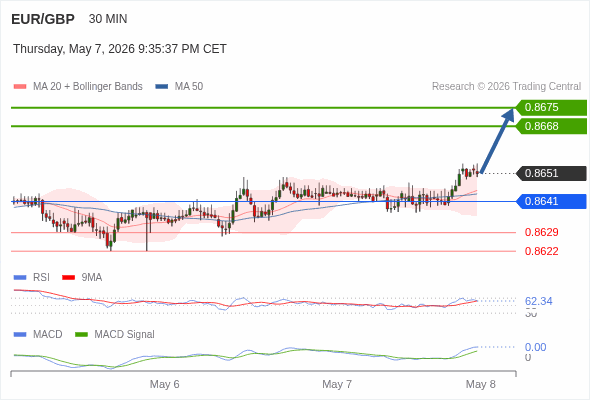The height and width of the screenshot is (400, 590).
Task: Click the 0.8629 support level label
Action: pyautogui.click(x=541, y=232)
